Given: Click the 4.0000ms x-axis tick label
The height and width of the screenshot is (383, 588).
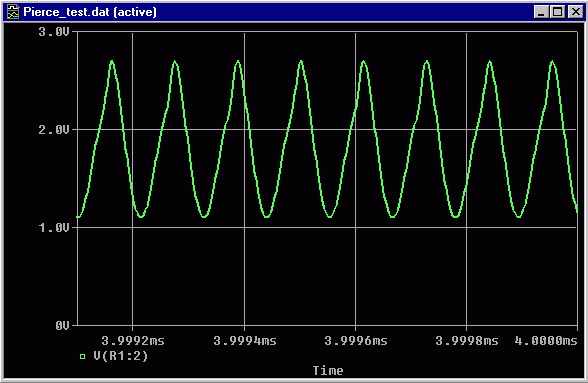Looking at the screenshot, I should pos(546,341).
